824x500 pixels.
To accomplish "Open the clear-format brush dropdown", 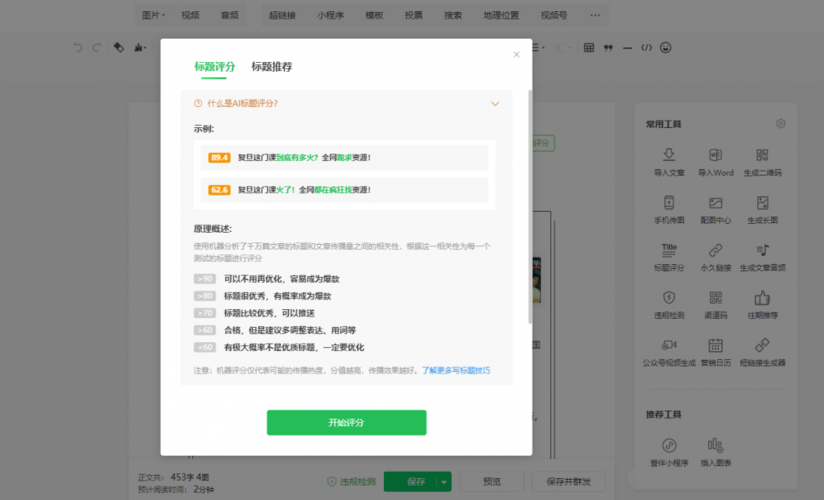I will point(140,48).
